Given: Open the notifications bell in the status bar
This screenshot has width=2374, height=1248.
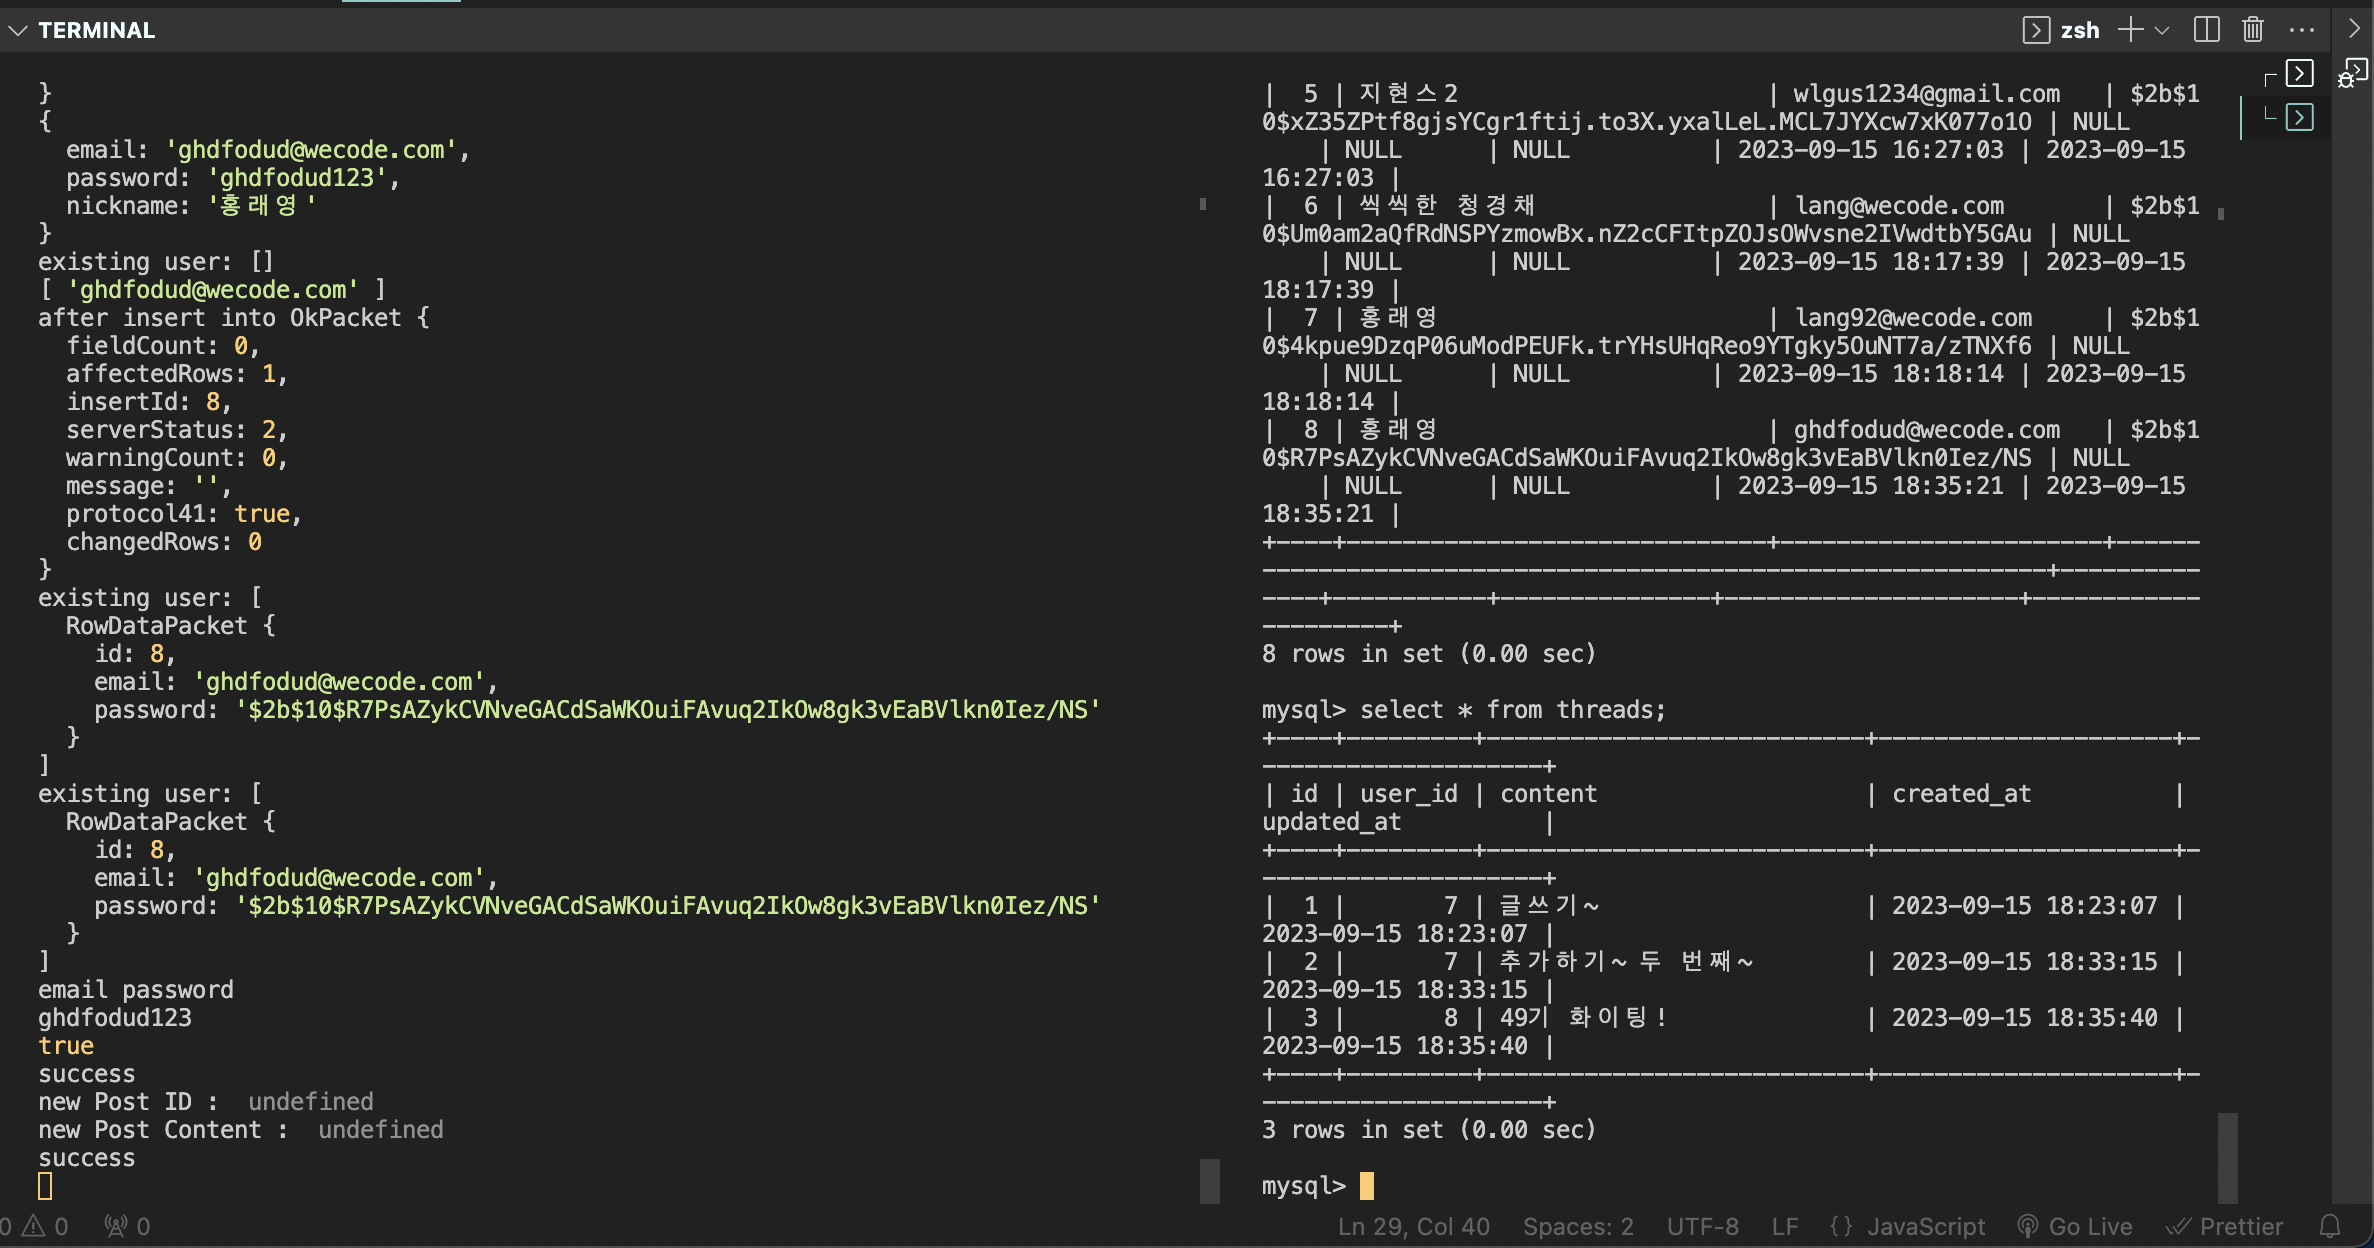Looking at the screenshot, I should pyautogui.click(x=2330, y=1226).
